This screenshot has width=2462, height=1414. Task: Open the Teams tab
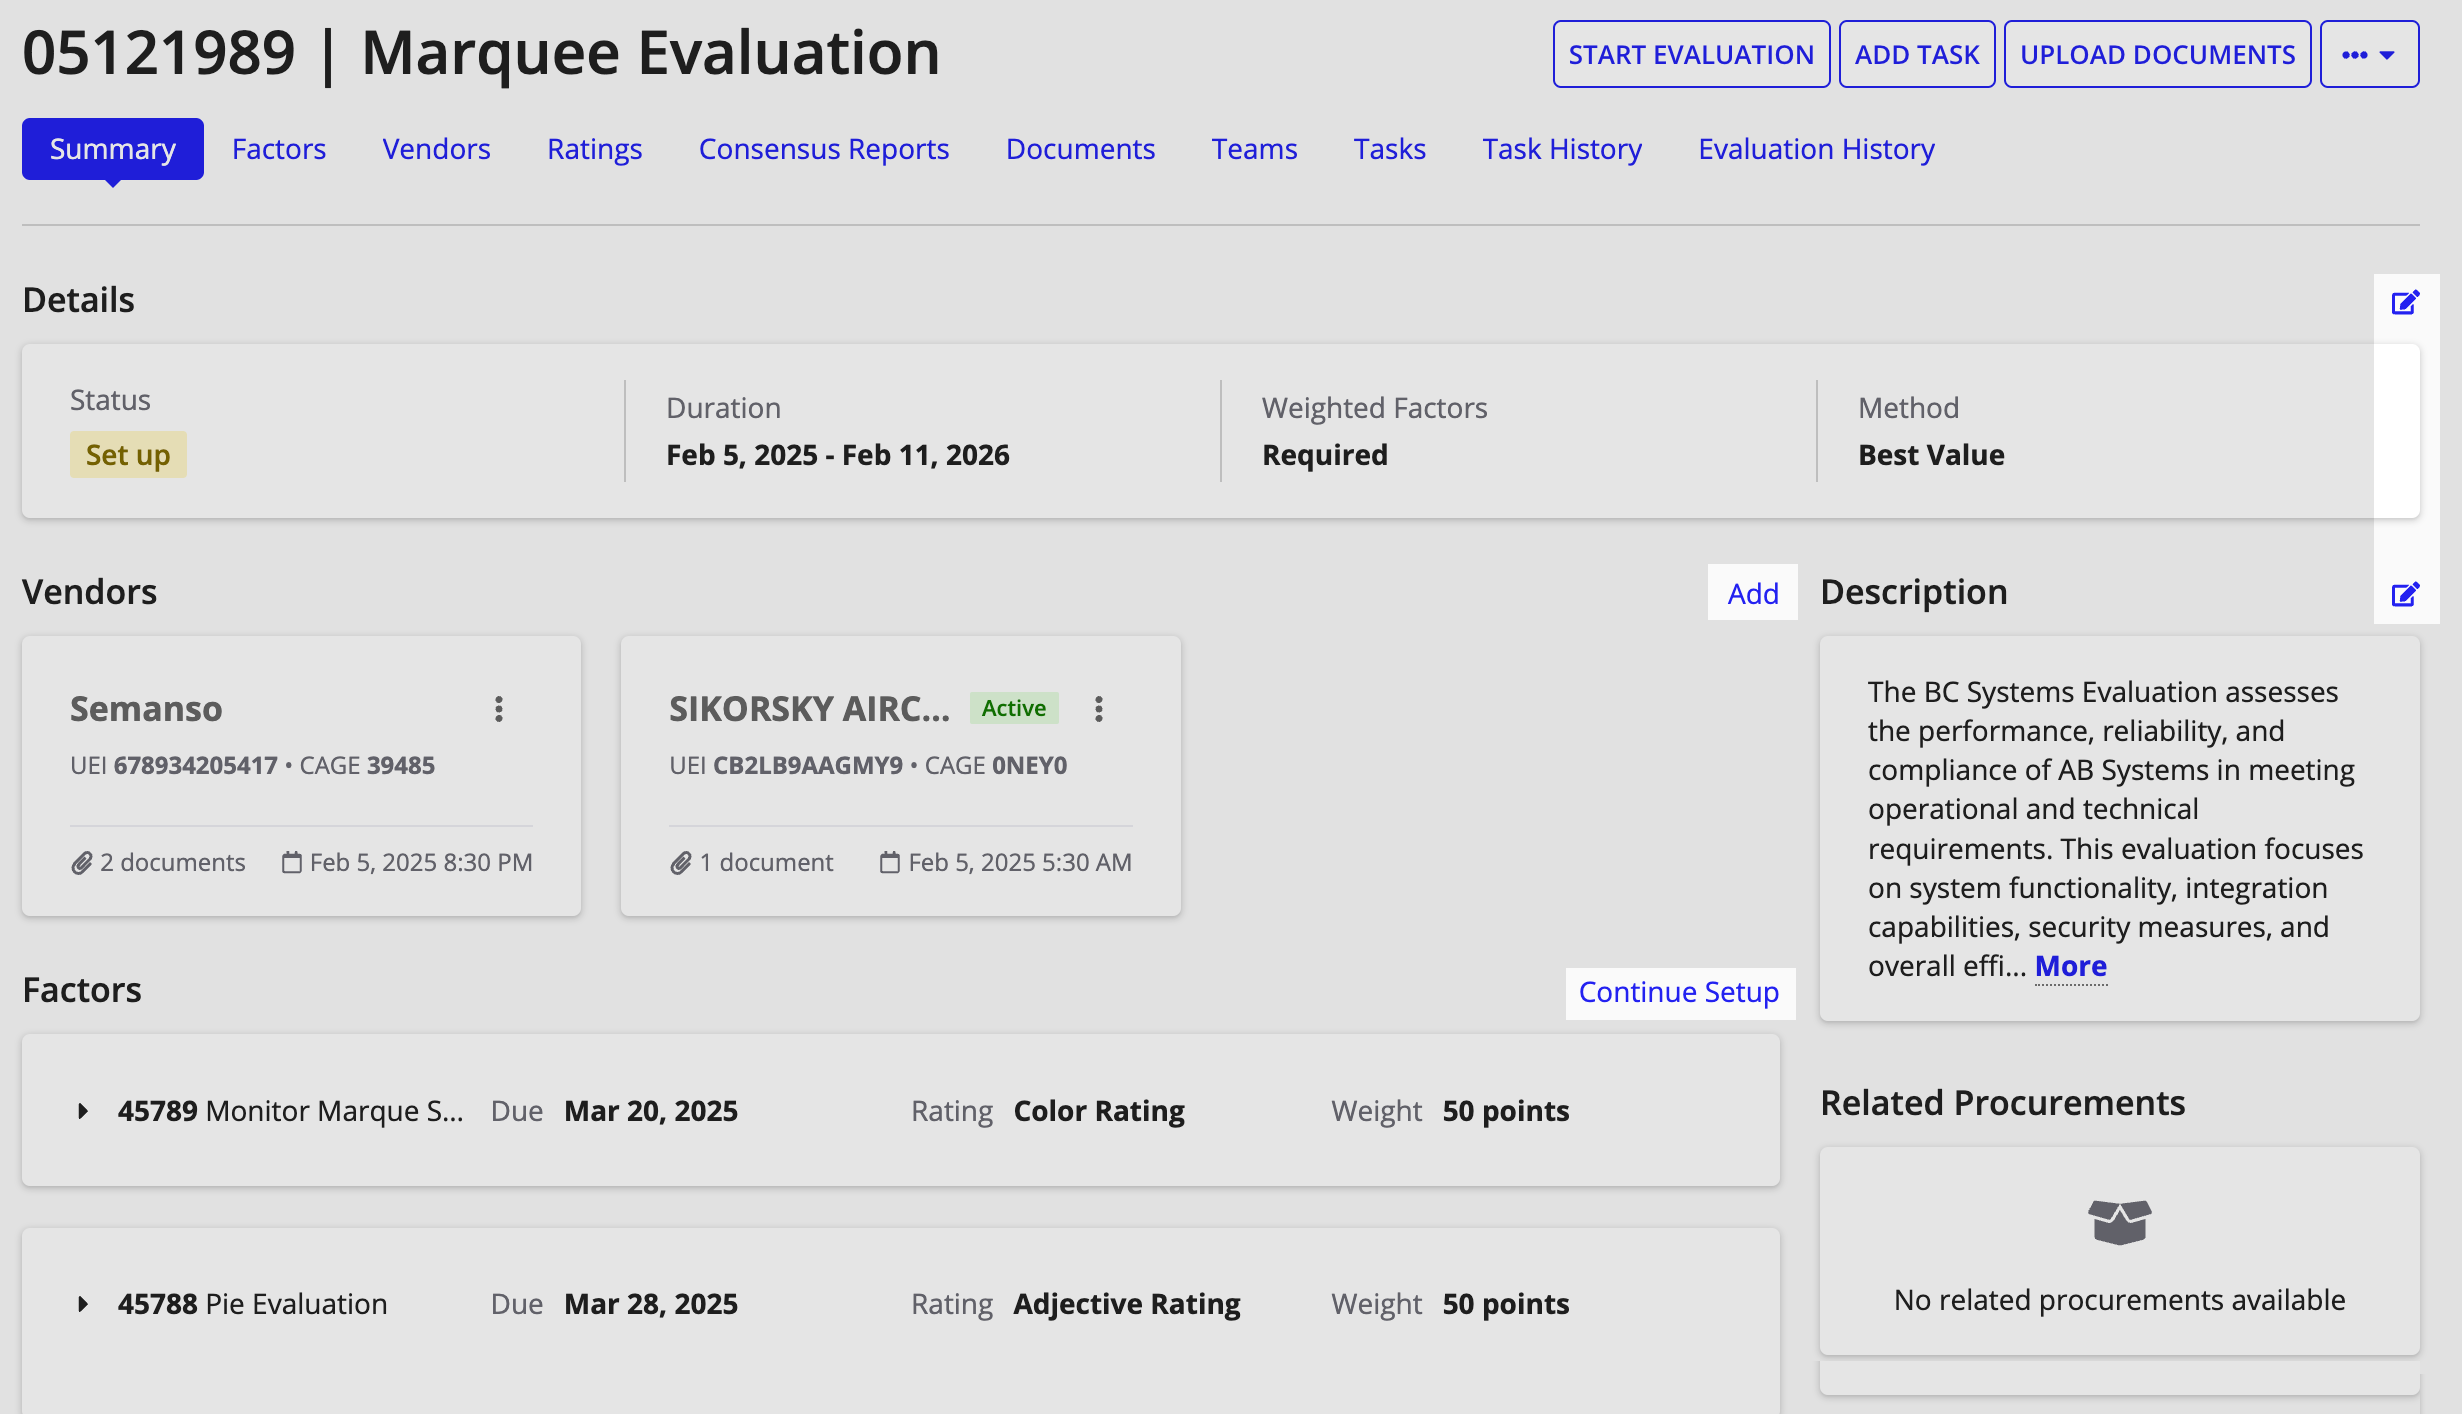pos(1254,149)
